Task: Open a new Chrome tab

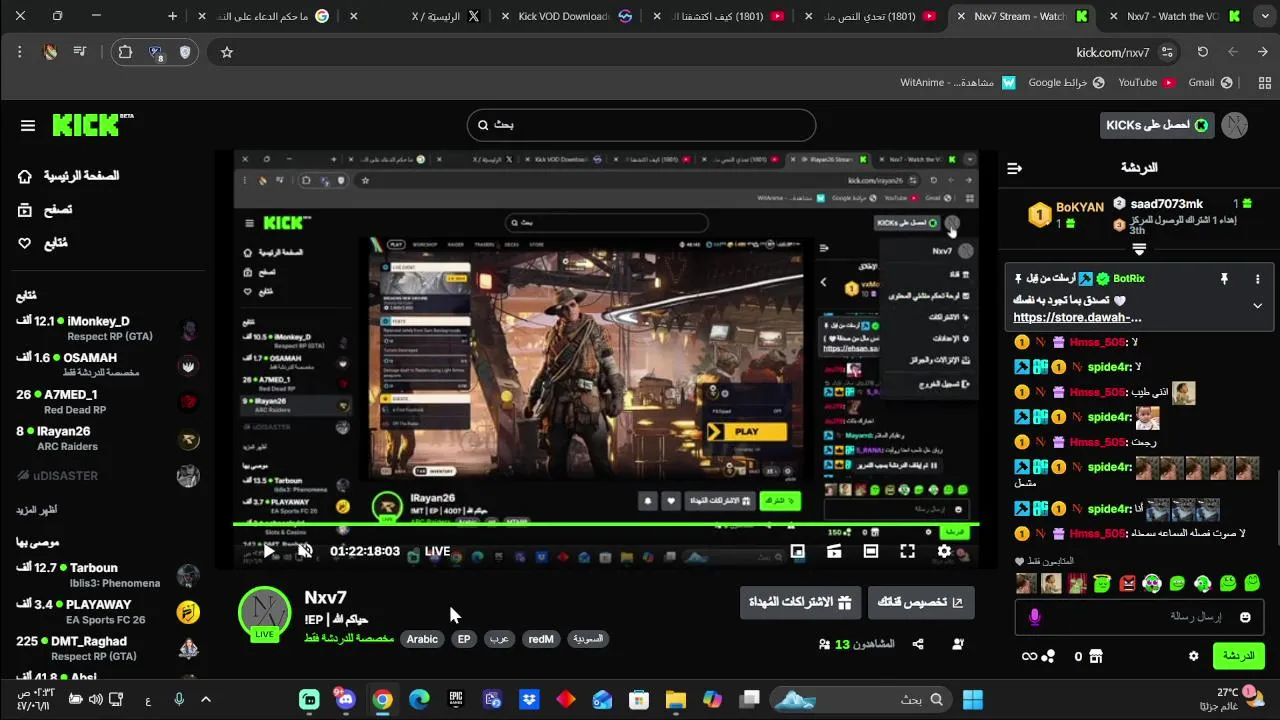Action: click(173, 16)
